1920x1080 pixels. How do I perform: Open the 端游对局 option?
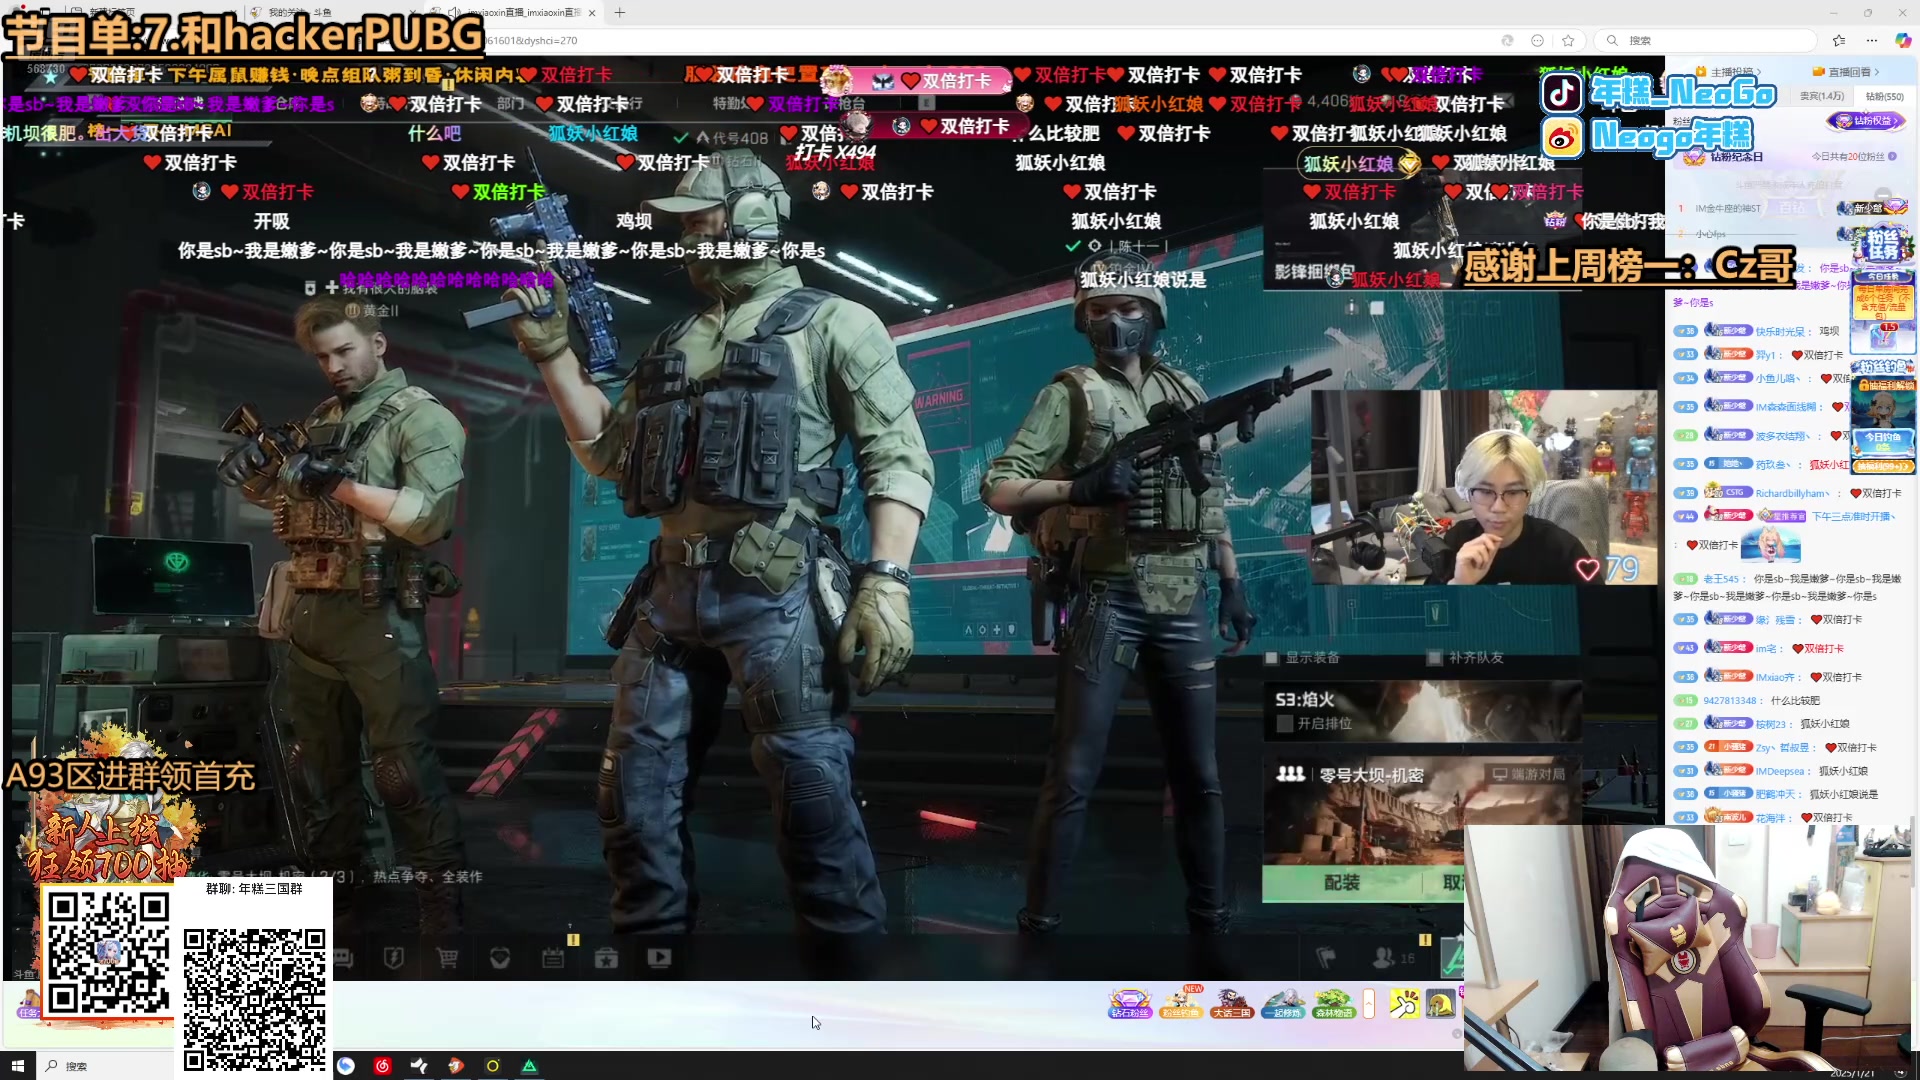1529,775
